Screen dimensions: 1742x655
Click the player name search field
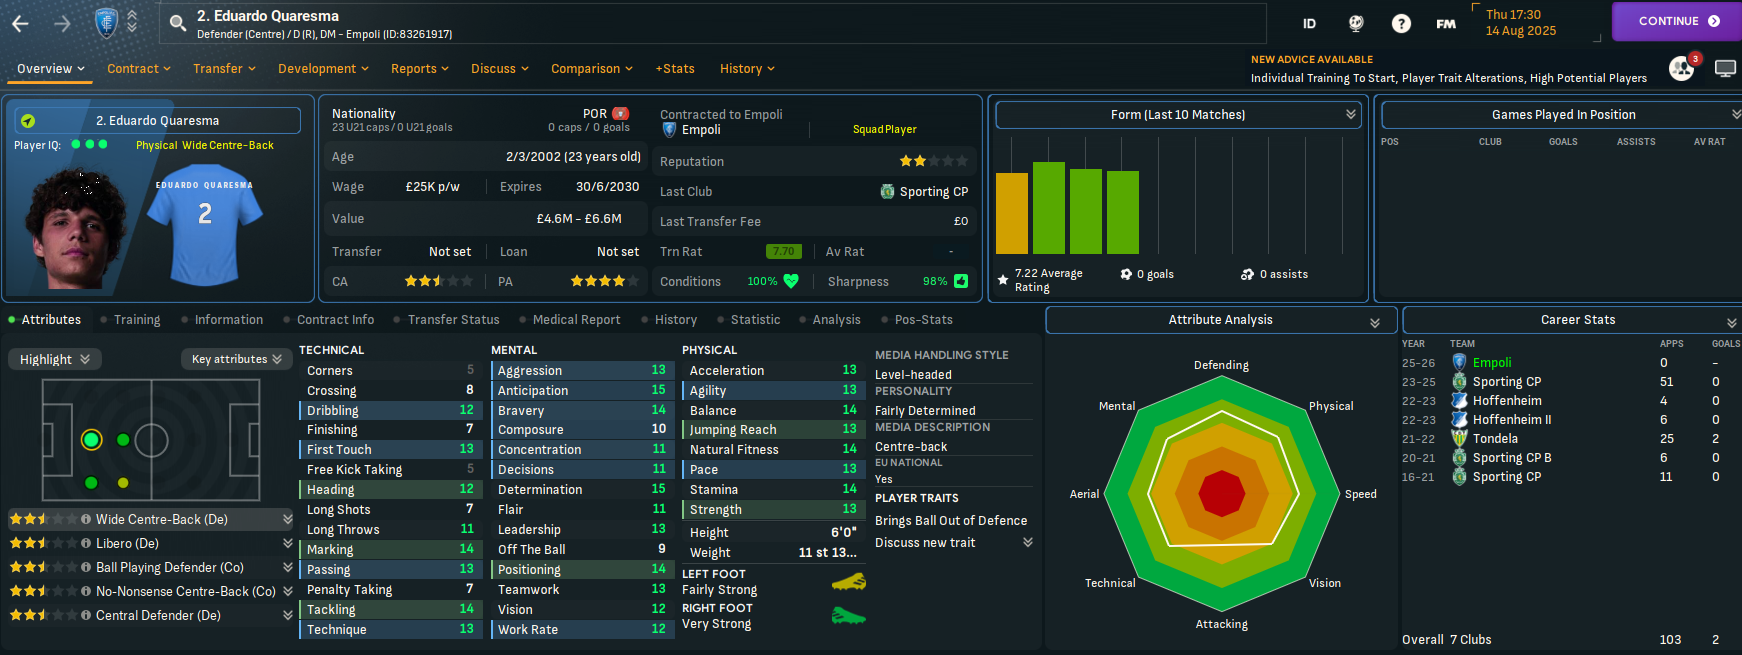pos(710,23)
